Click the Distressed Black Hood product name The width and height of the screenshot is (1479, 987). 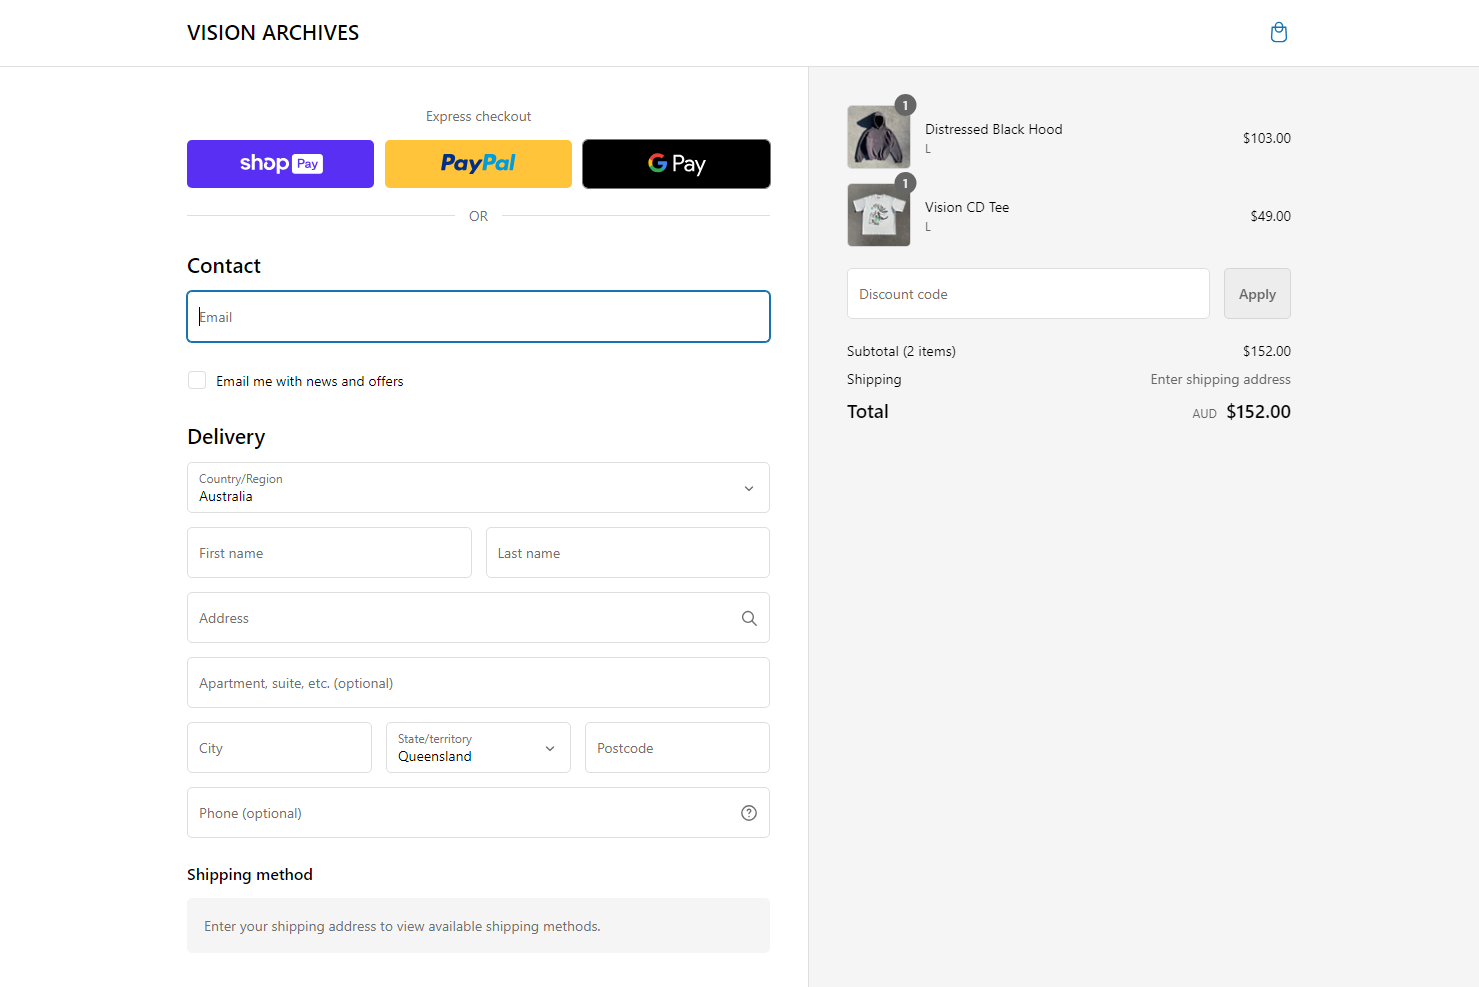(993, 129)
